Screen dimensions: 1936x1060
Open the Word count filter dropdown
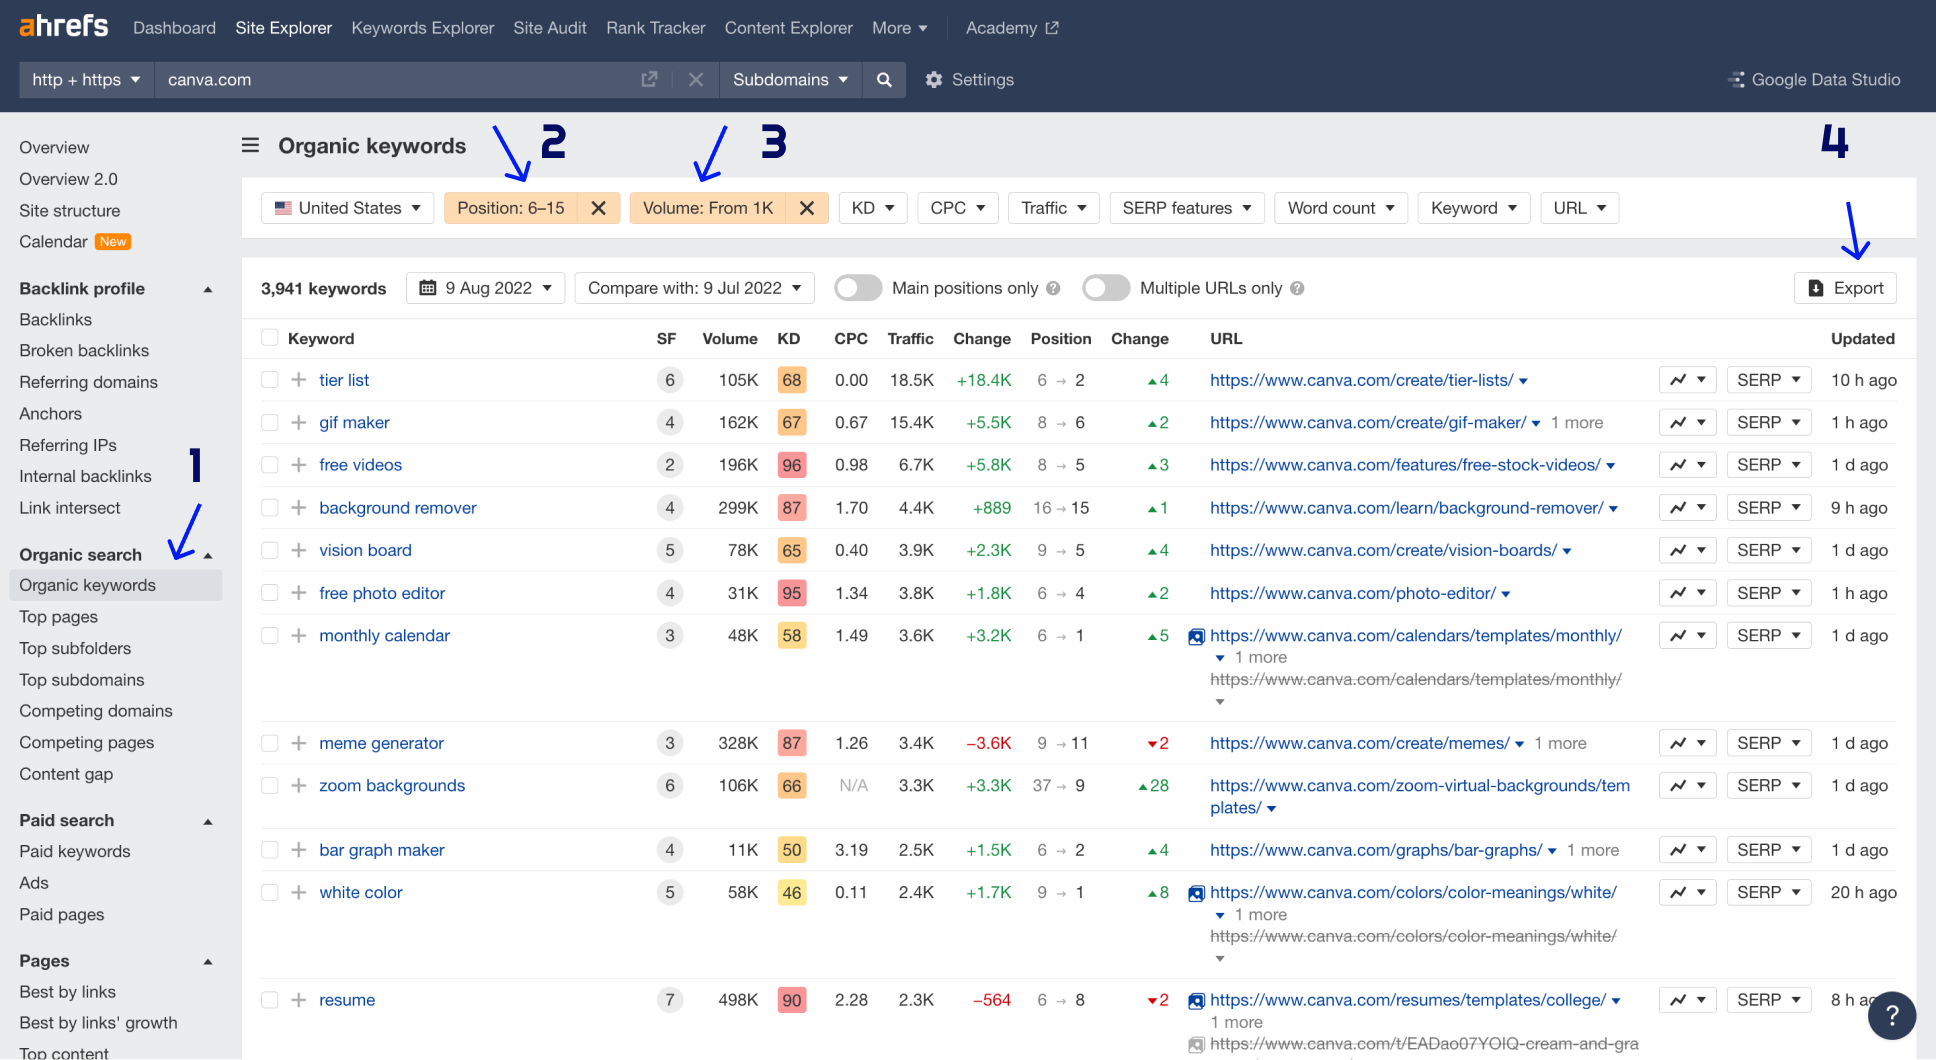point(1341,208)
